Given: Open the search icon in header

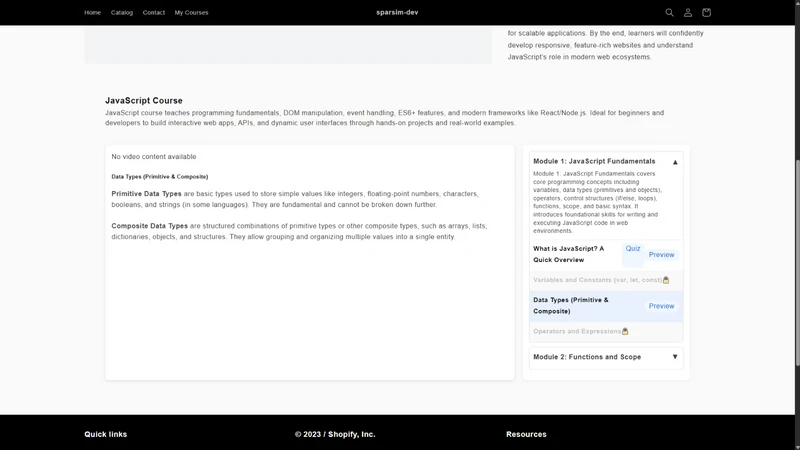Looking at the screenshot, I should [x=669, y=12].
